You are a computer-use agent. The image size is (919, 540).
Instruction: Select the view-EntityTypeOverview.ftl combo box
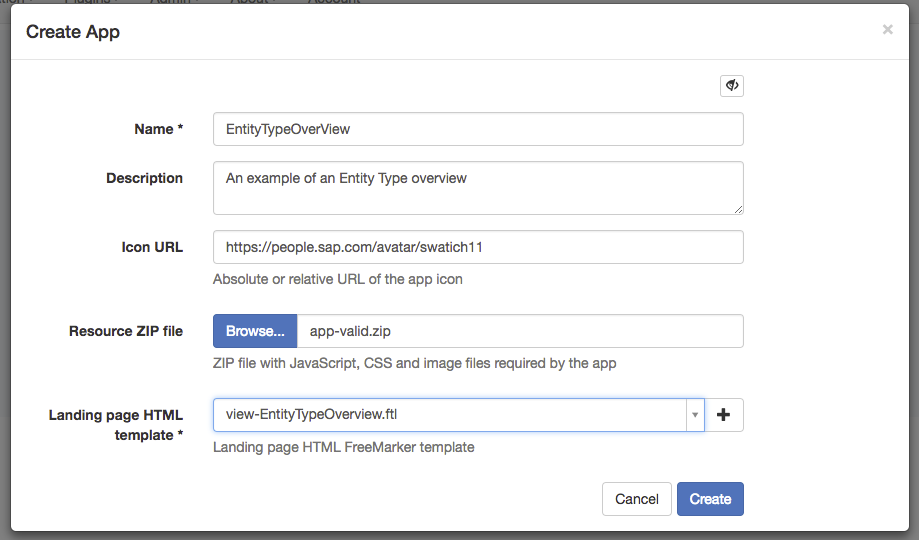(x=448, y=415)
